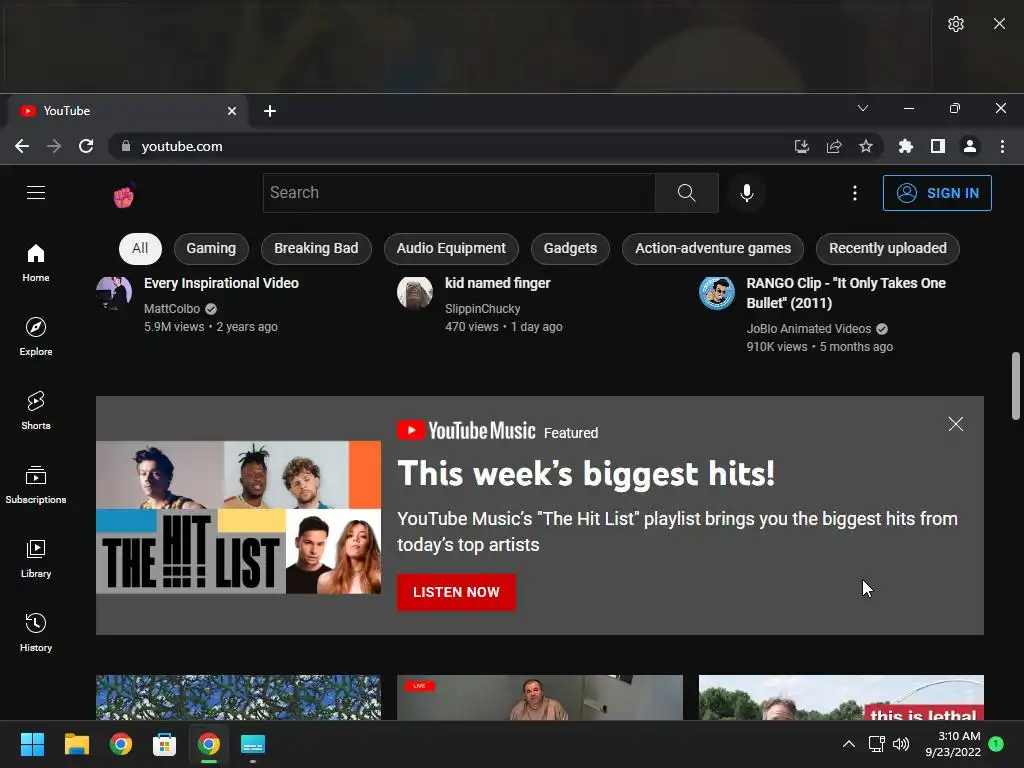
Task: Click the site lock icon
Action: click(x=126, y=146)
